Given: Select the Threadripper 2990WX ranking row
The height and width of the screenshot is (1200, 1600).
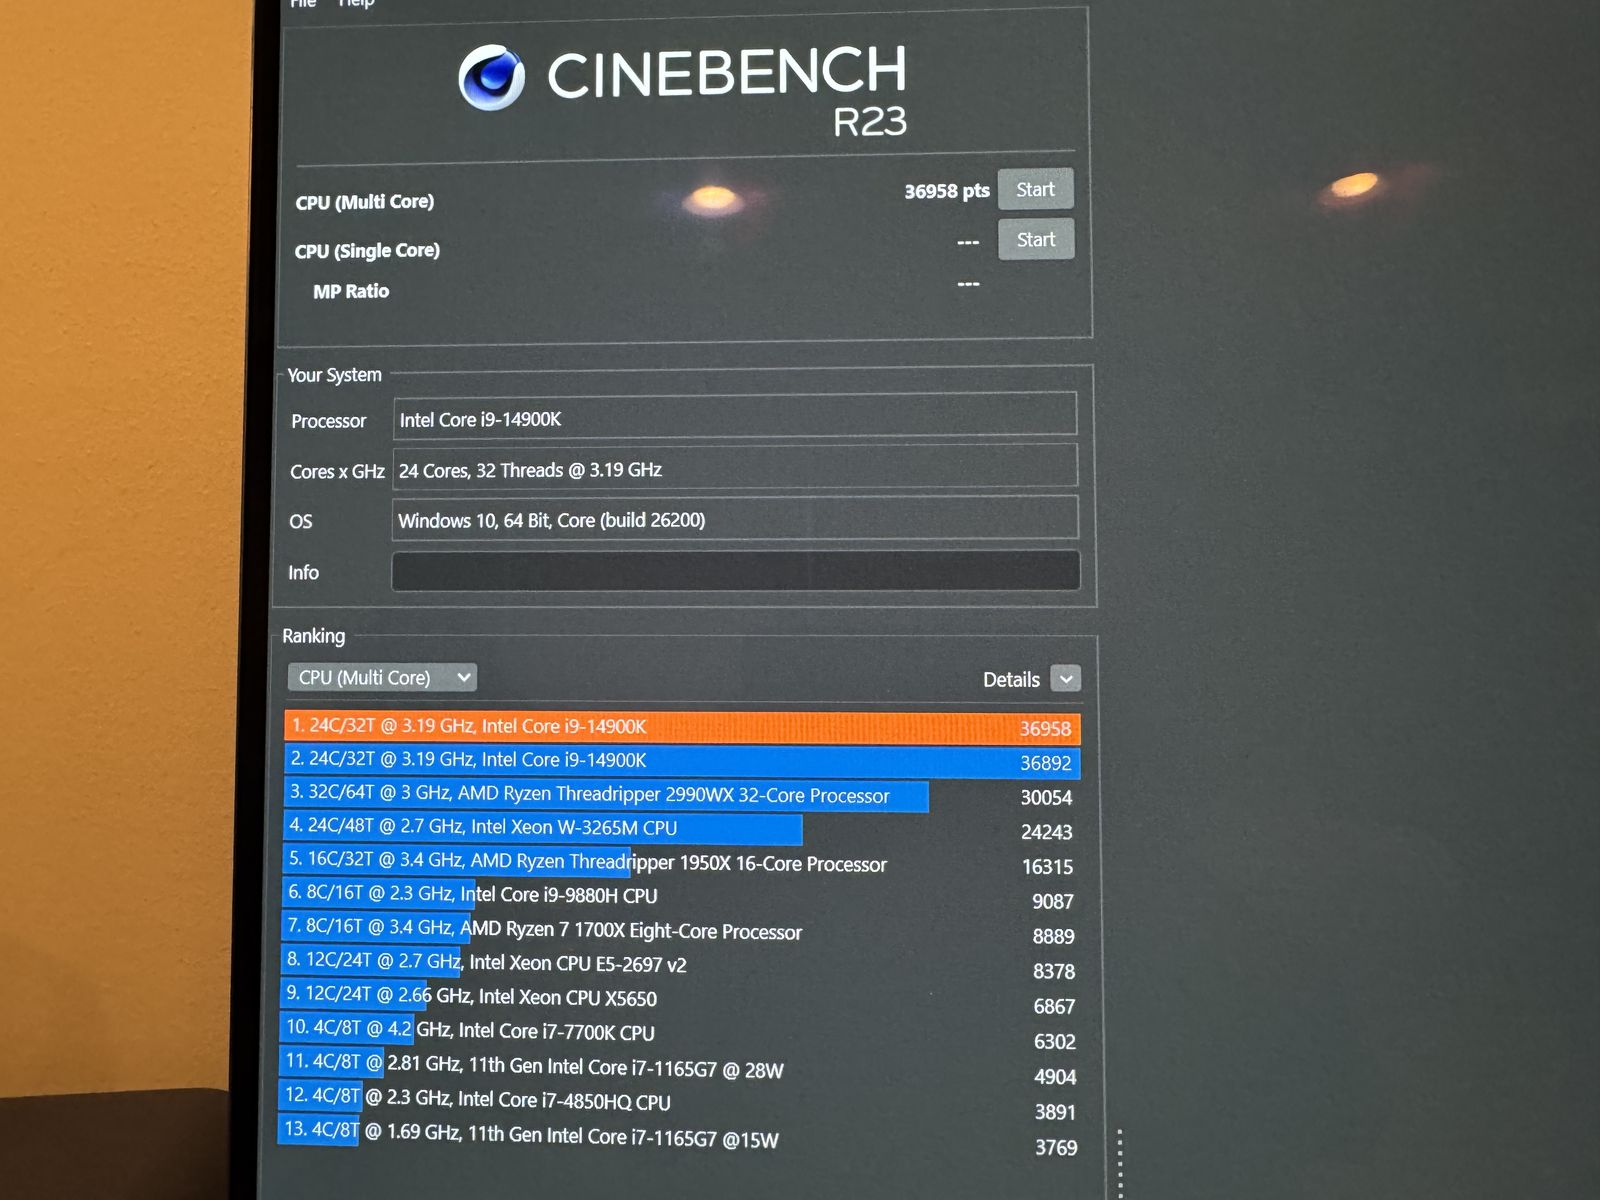Looking at the screenshot, I should pyautogui.click(x=680, y=796).
